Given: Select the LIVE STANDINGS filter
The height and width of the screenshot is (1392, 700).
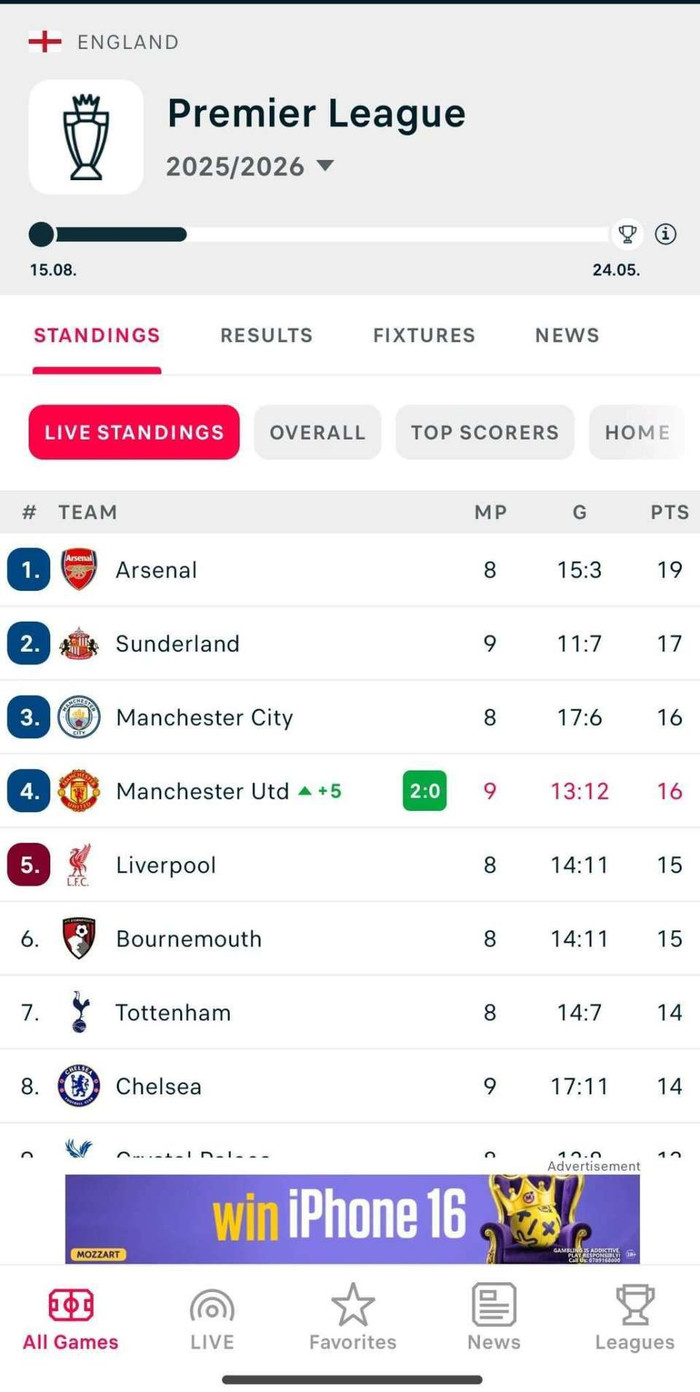Looking at the screenshot, I should coord(134,432).
